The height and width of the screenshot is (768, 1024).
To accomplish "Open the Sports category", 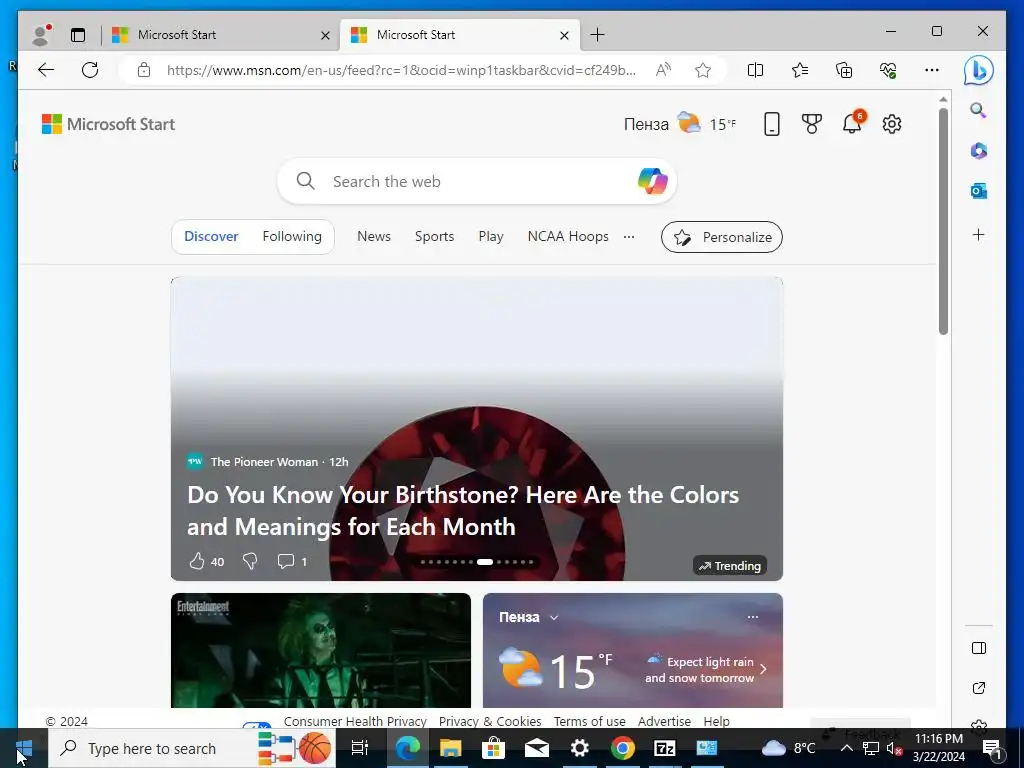I will click(x=434, y=236).
